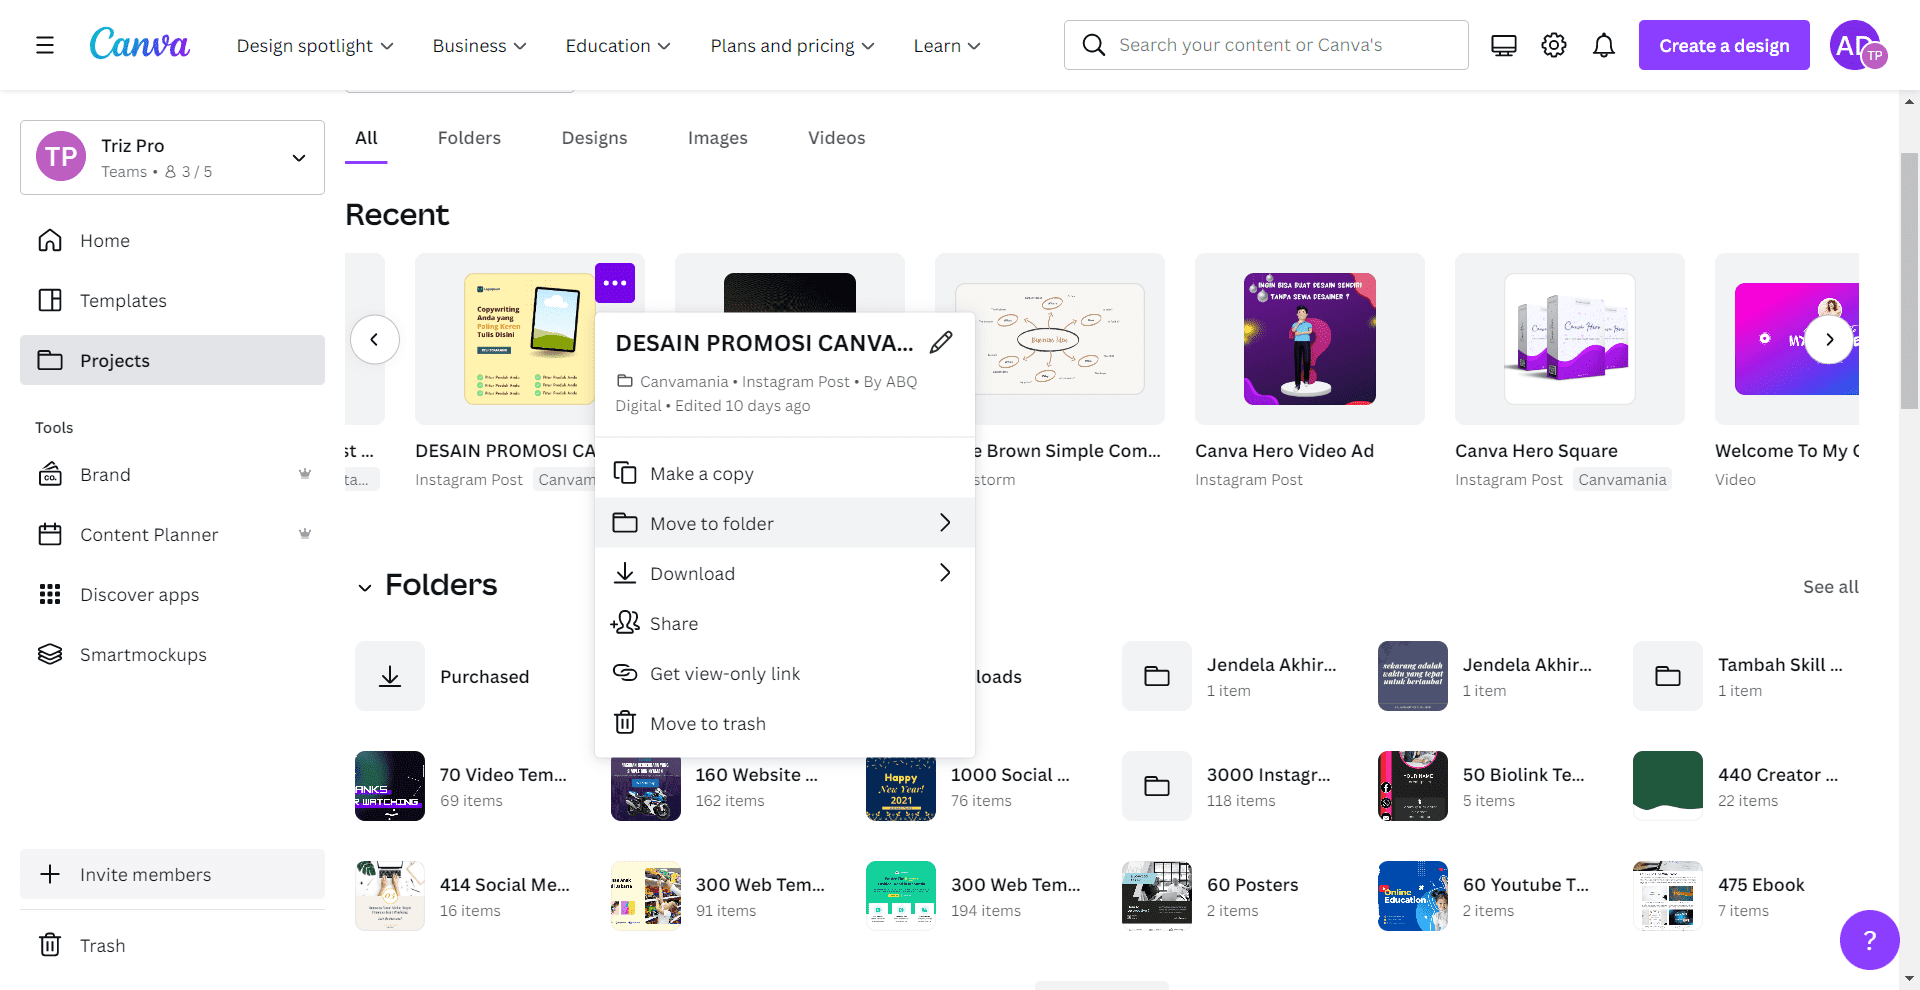Switch to the Videos tab
Viewport: 1920px width, 990px height.
(x=836, y=138)
